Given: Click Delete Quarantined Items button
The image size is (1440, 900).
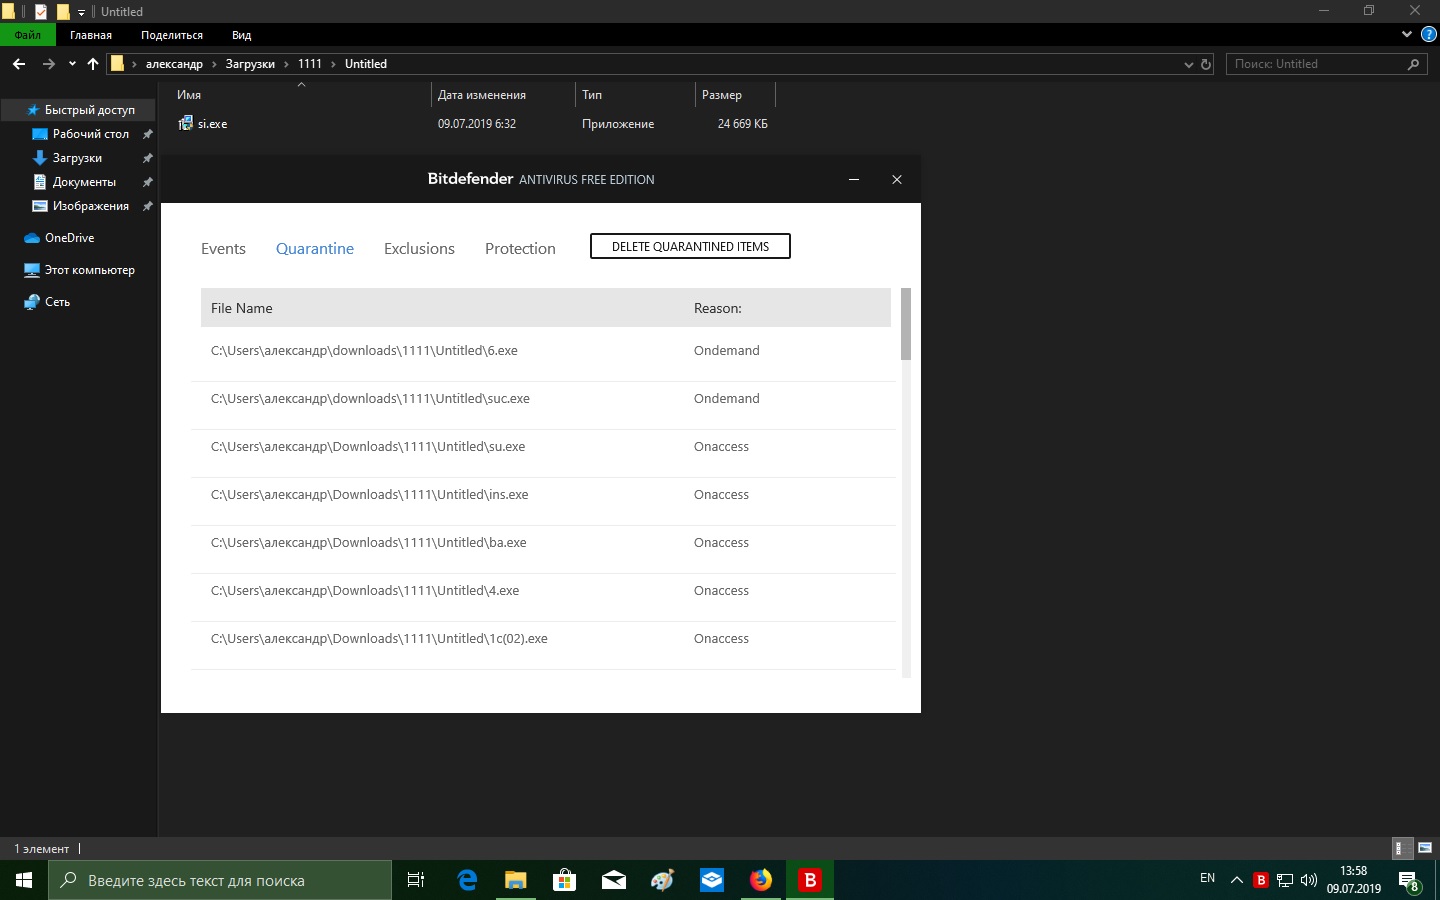Looking at the screenshot, I should tap(690, 246).
